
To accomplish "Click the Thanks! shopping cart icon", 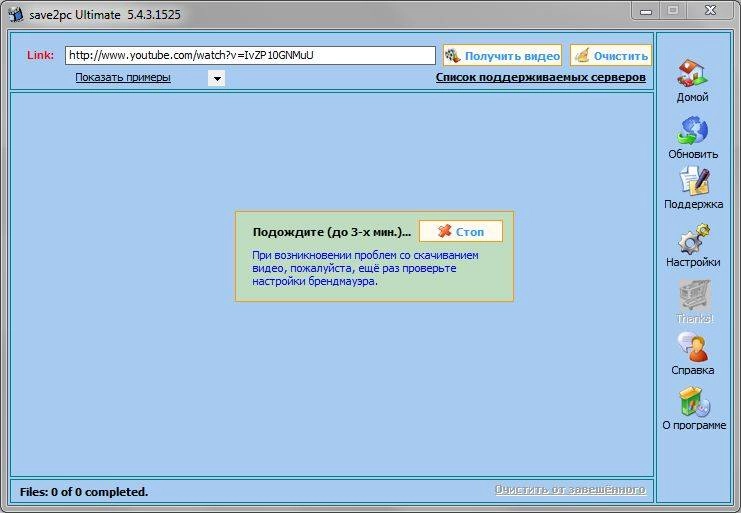I will coord(695,296).
